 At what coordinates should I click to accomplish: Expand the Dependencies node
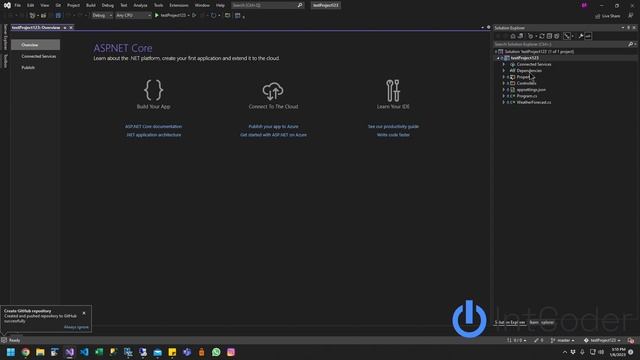coord(504,71)
